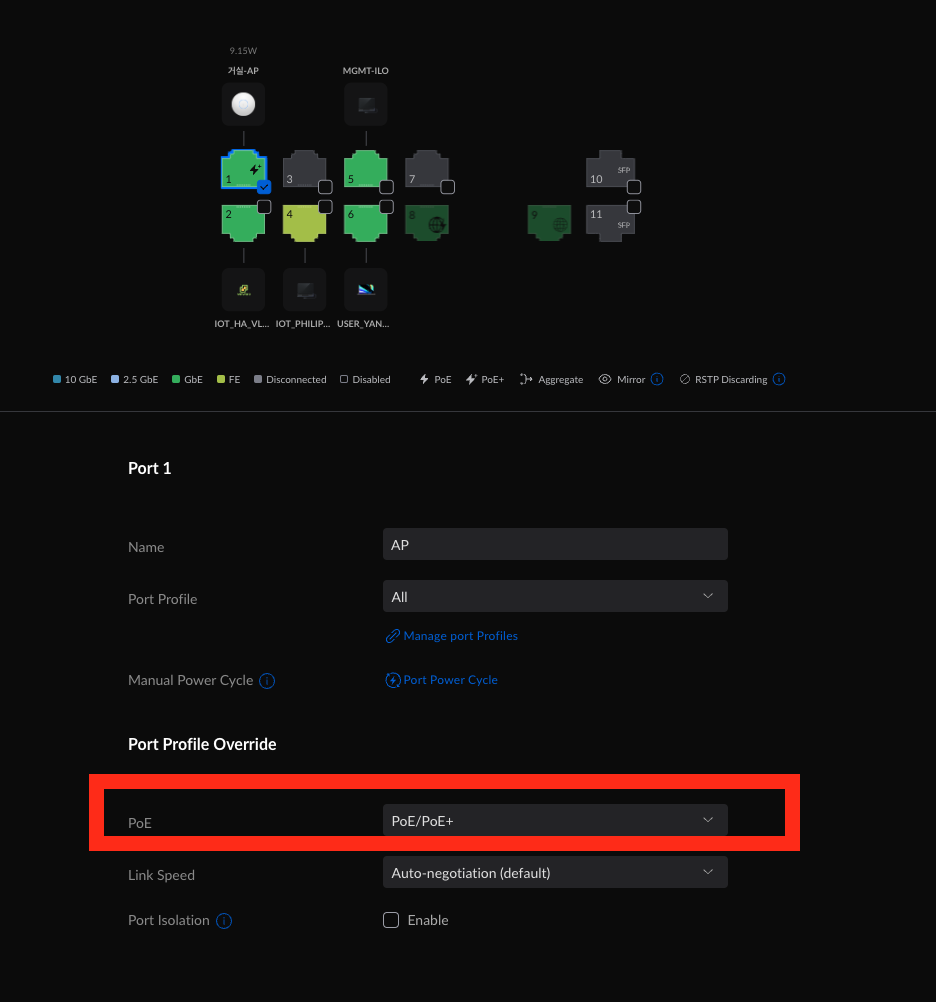Click the MGMT-ILO device icon
The width and height of the screenshot is (936, 1002).
coord(366,104)
